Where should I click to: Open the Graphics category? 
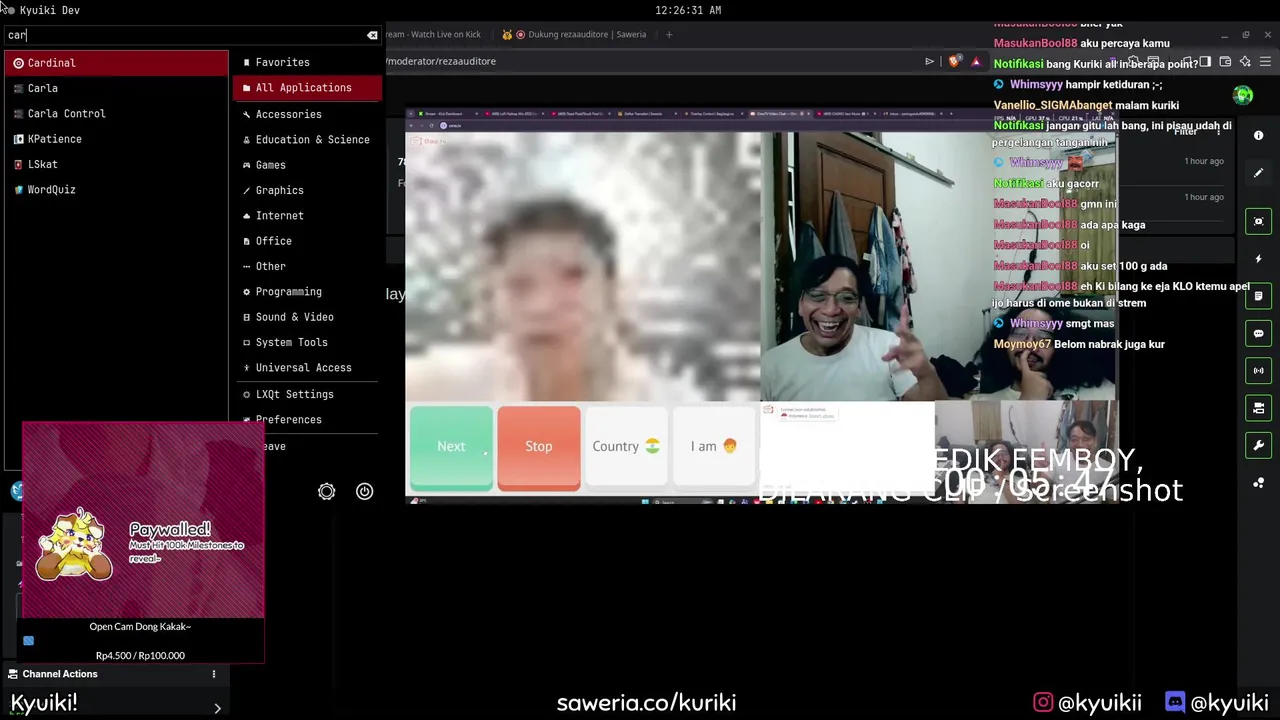tap(307, 190)
